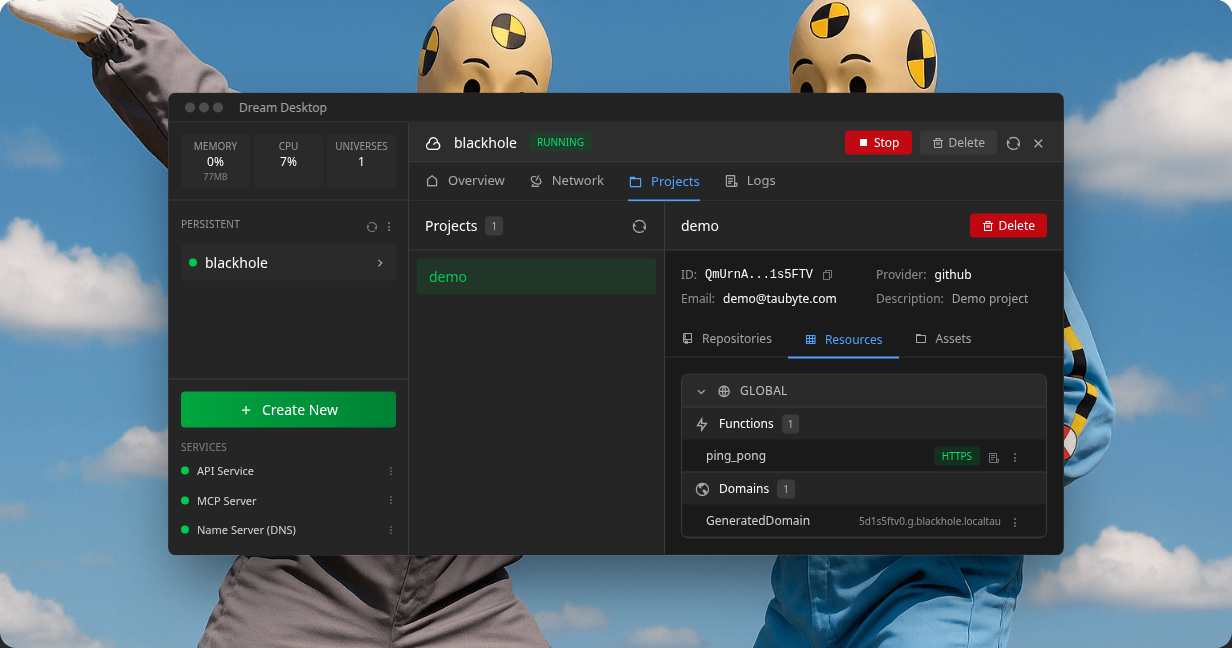This screenshot has height=648, width=1232.
Task: Refresh the PERSISTENT universes section
Action: (x=371, y=227)
